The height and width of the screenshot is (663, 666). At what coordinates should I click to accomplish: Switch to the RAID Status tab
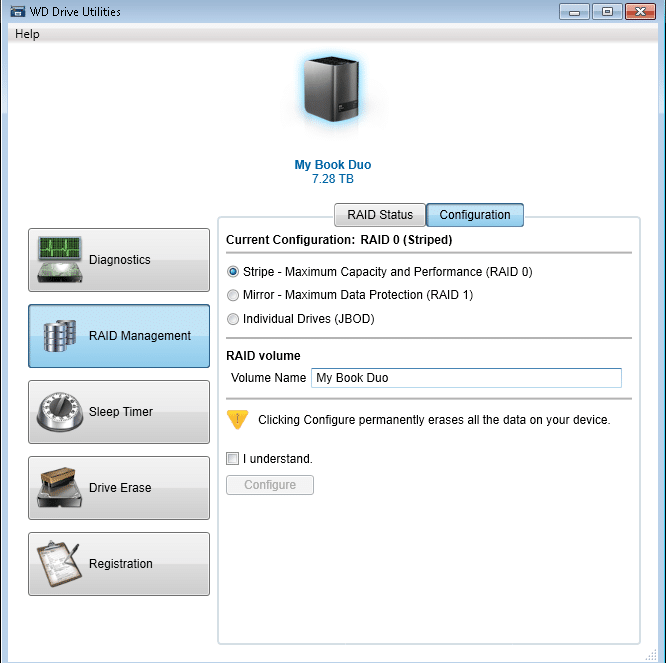click(380, 215)
